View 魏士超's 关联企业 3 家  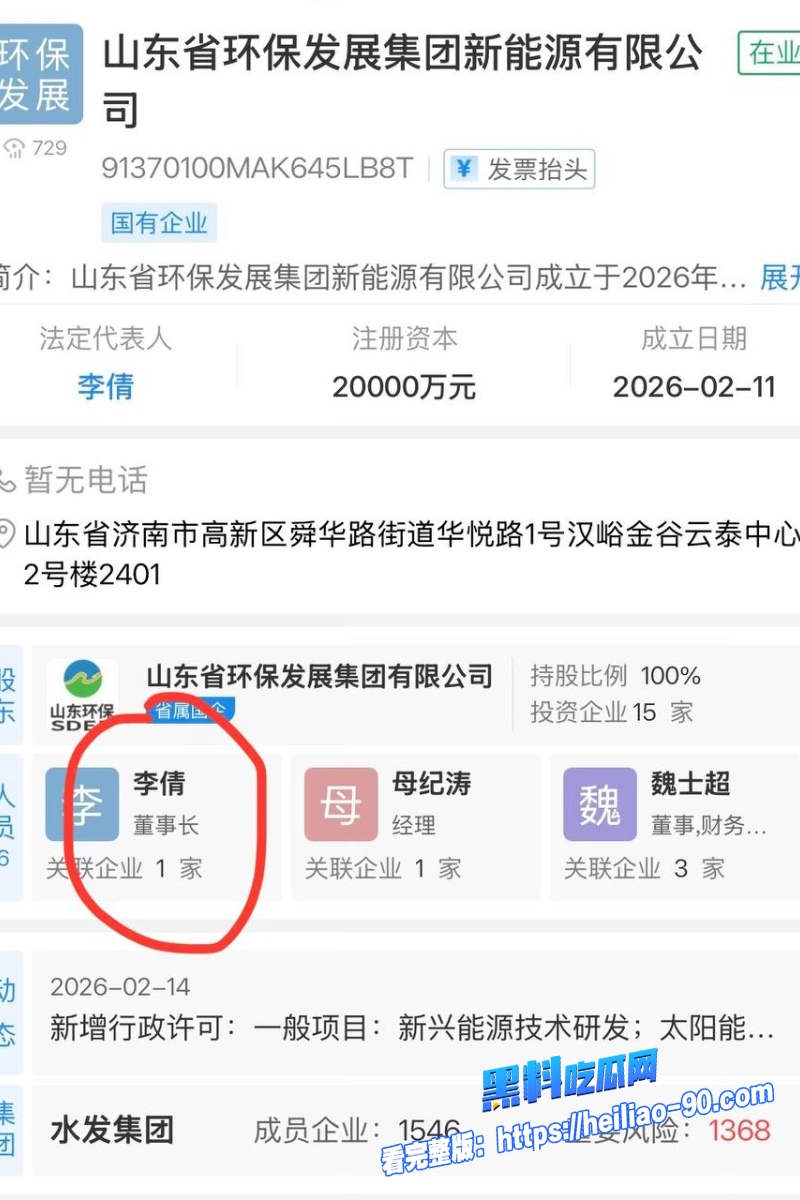[643, 868]
